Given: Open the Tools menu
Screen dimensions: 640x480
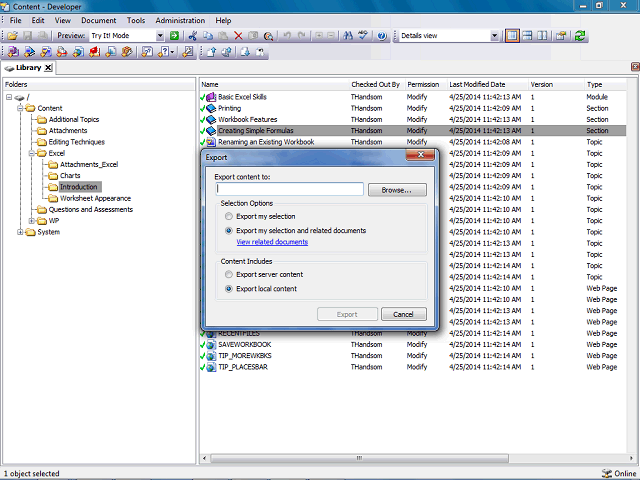Looking at the screenshot, I should click(136, 20).
